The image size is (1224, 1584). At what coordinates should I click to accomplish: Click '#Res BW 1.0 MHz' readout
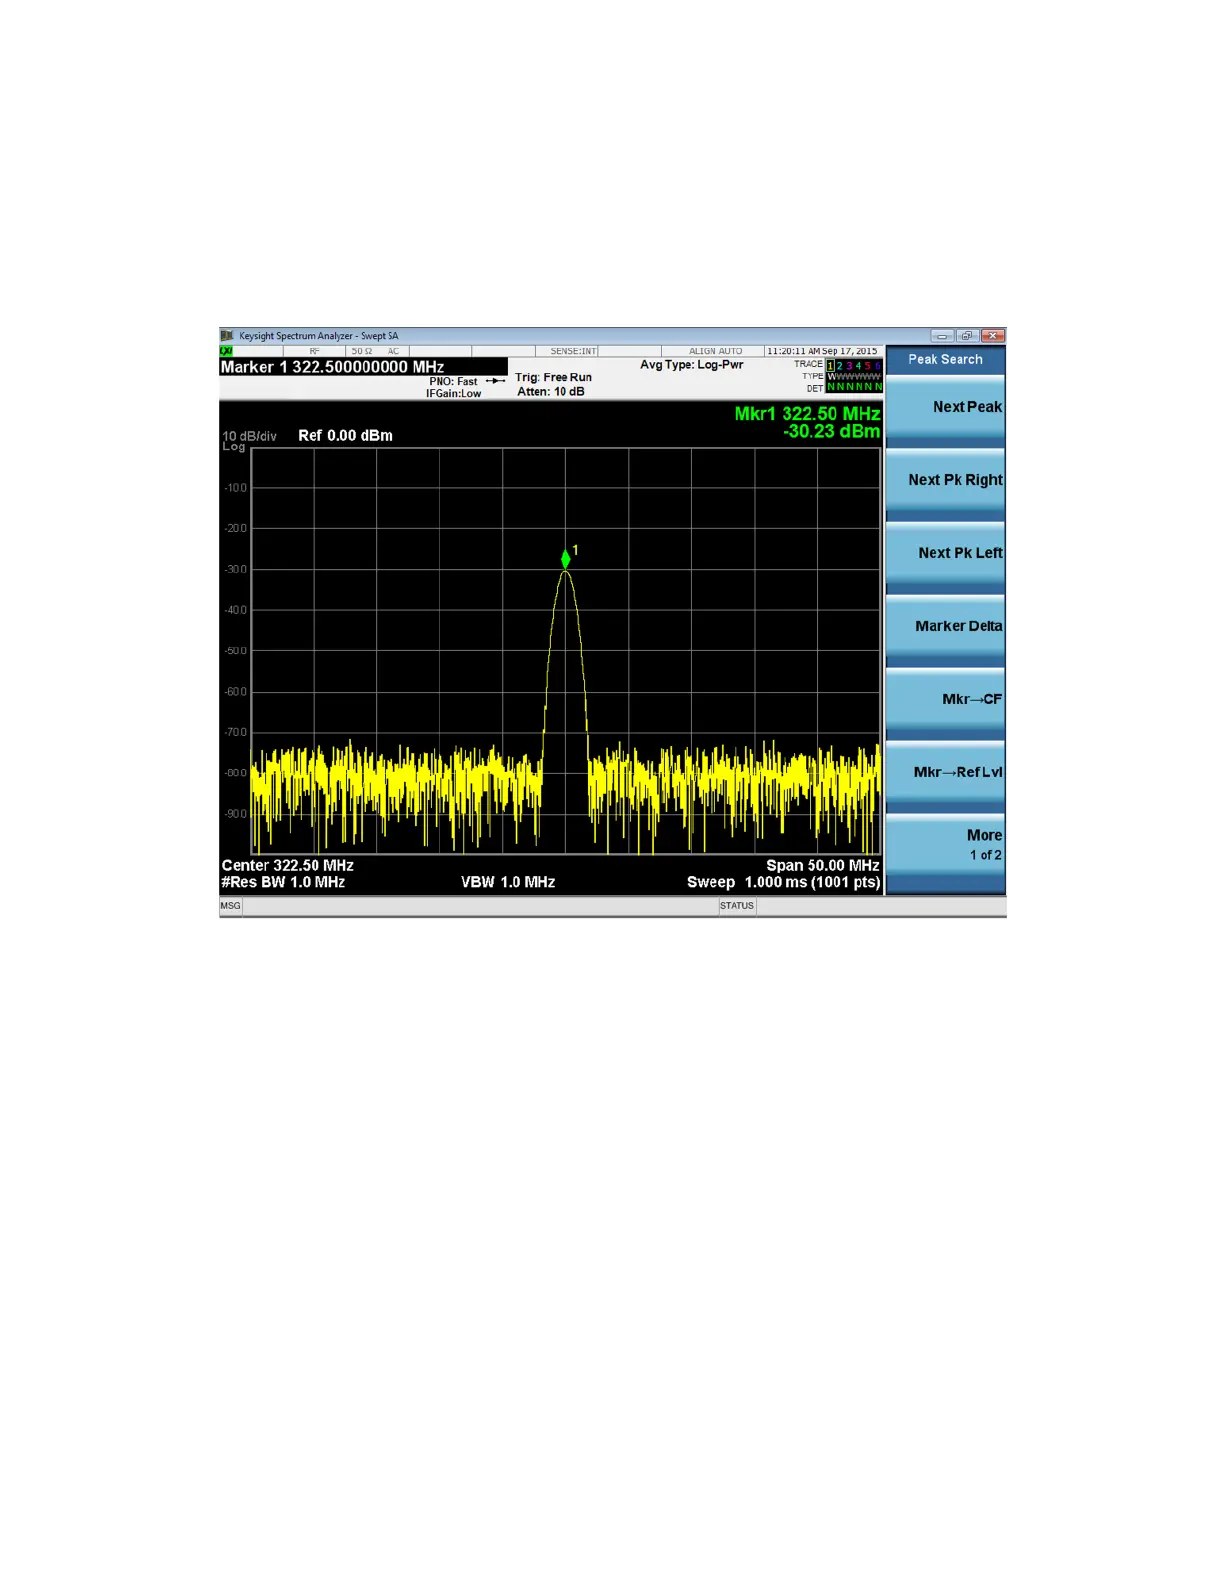tap(283, 882)
